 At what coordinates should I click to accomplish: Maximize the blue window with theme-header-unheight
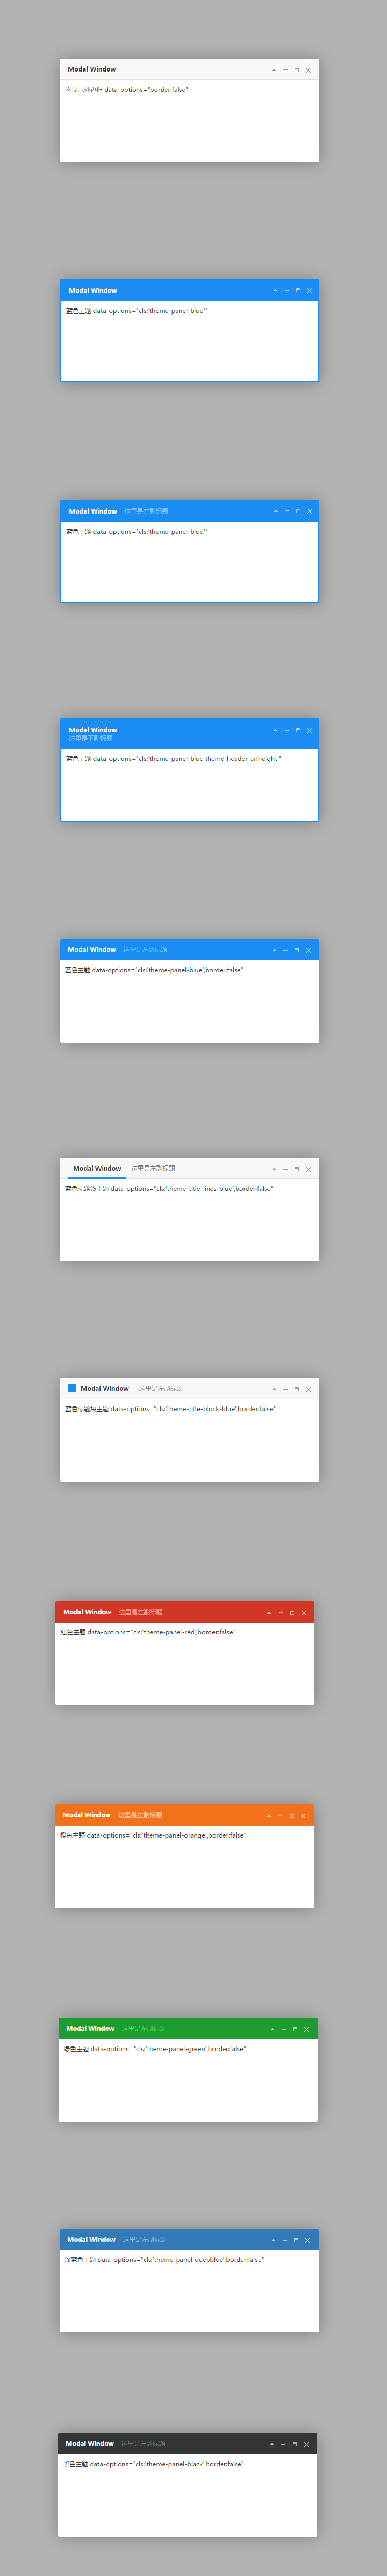click(298, 730)
